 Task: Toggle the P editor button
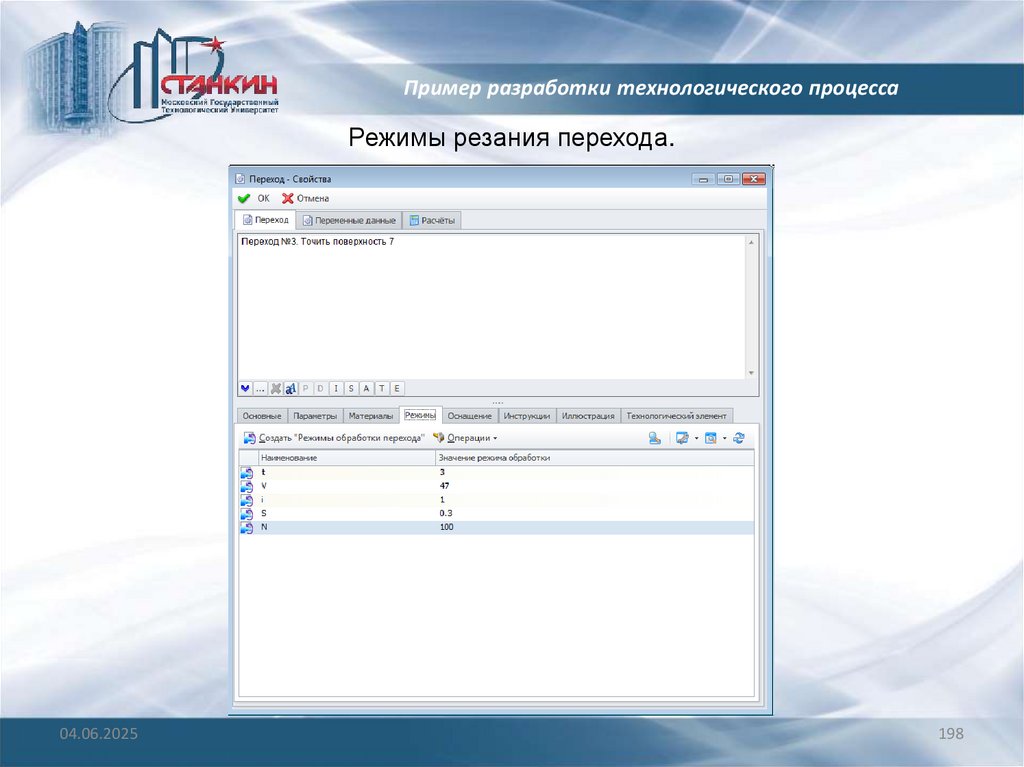pyautogui.click(x=305, y=389)
